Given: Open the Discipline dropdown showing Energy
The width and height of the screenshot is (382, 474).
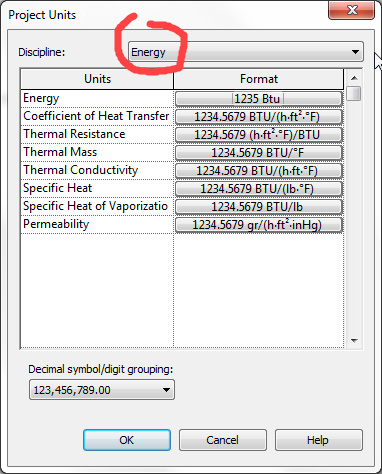Looking at the screenshot, I should pos(246,52).
